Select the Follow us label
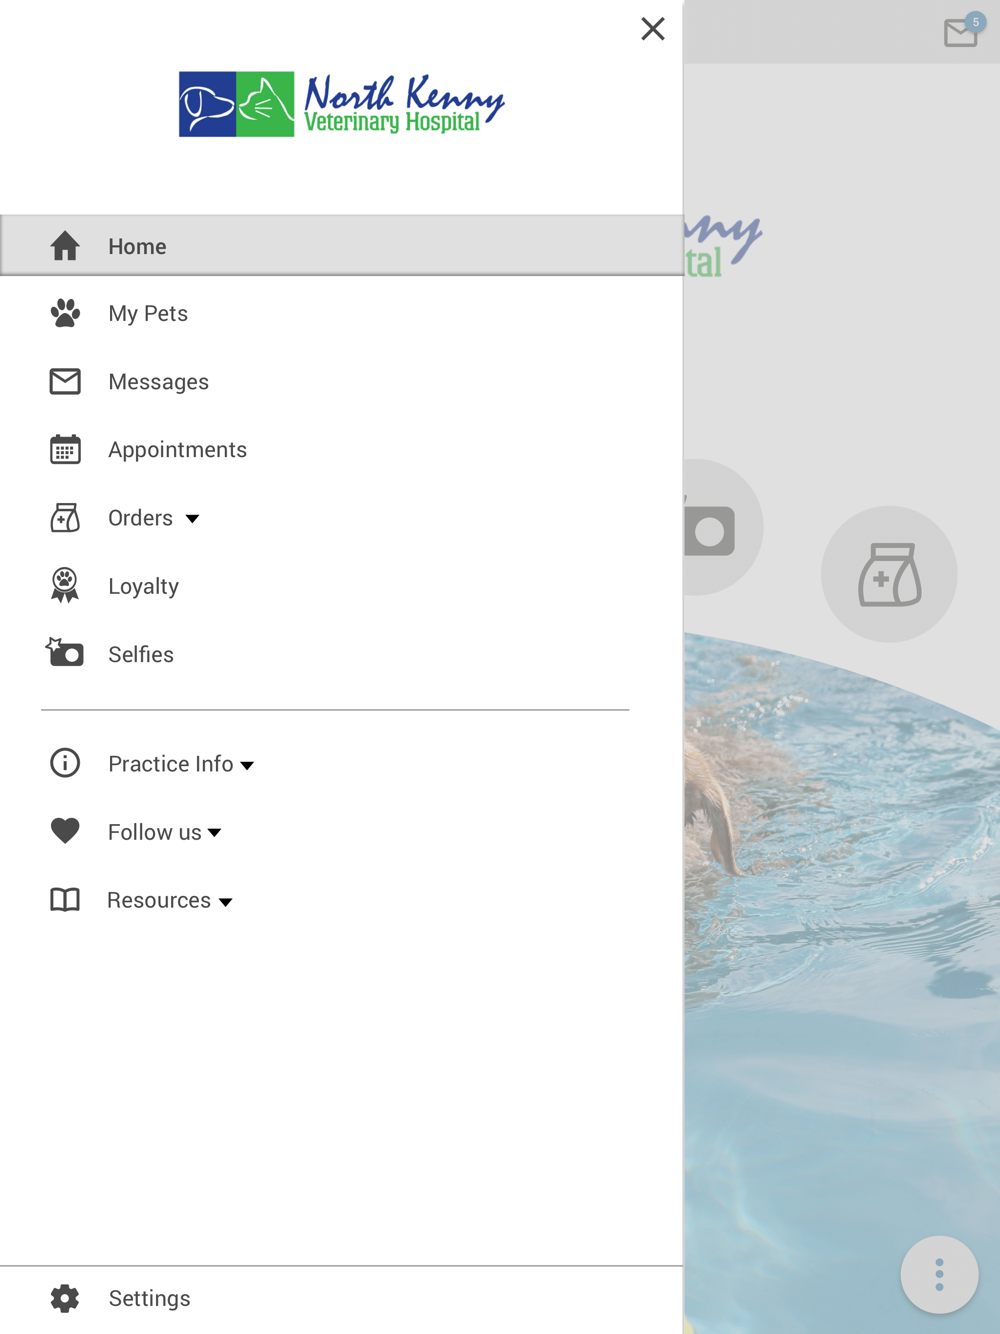This screenshot has height=1334, width=1000. 154,832
